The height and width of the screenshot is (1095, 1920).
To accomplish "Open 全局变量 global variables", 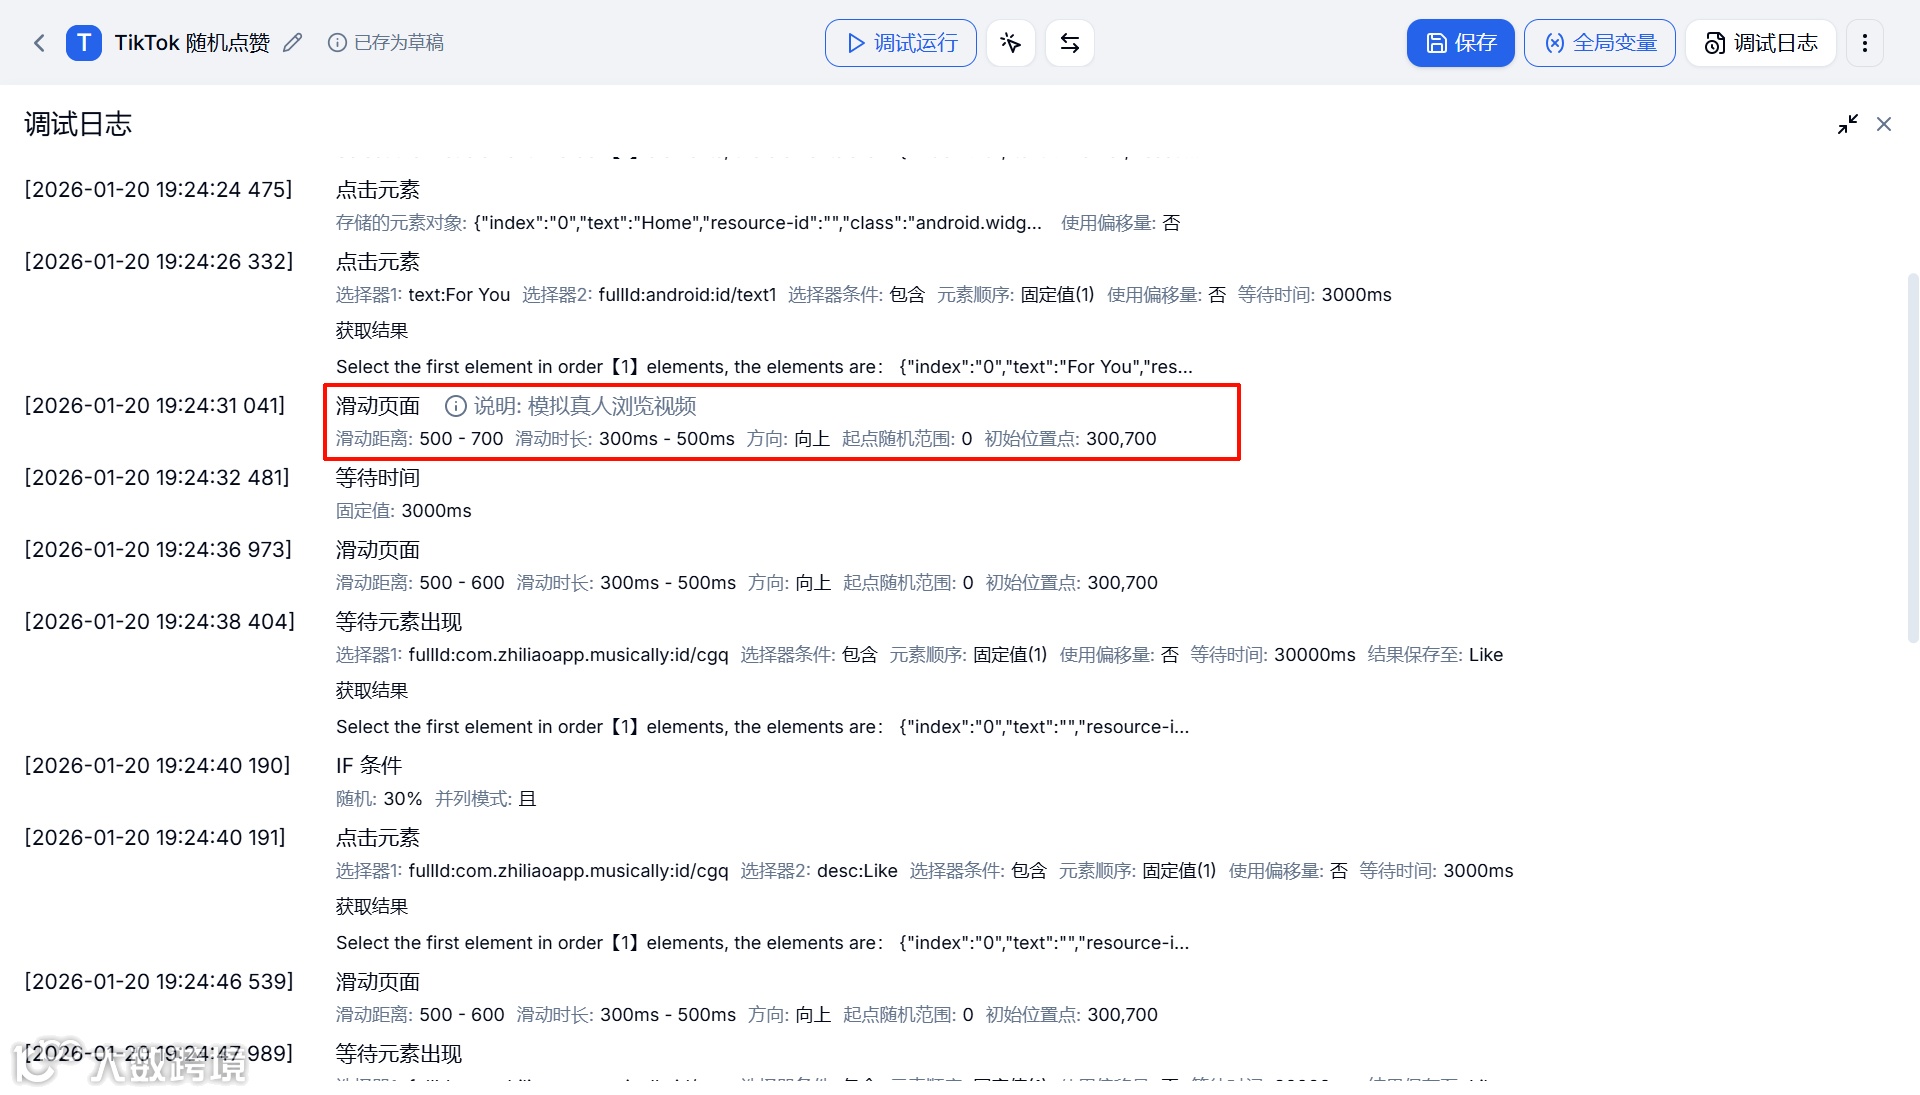I will pos(1599,43).
